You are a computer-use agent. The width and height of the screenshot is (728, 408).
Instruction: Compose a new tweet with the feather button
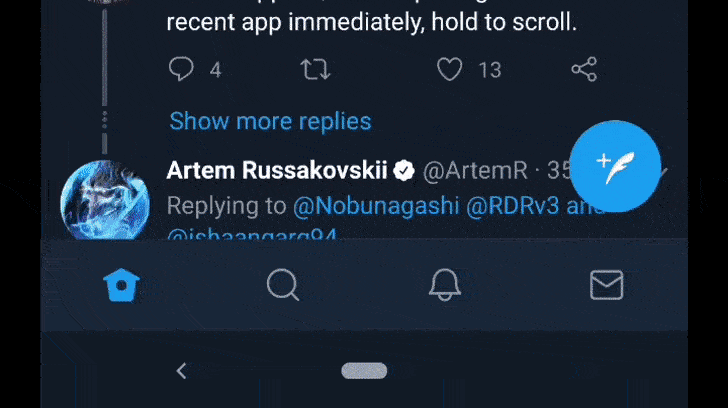(x=615, y=166)
